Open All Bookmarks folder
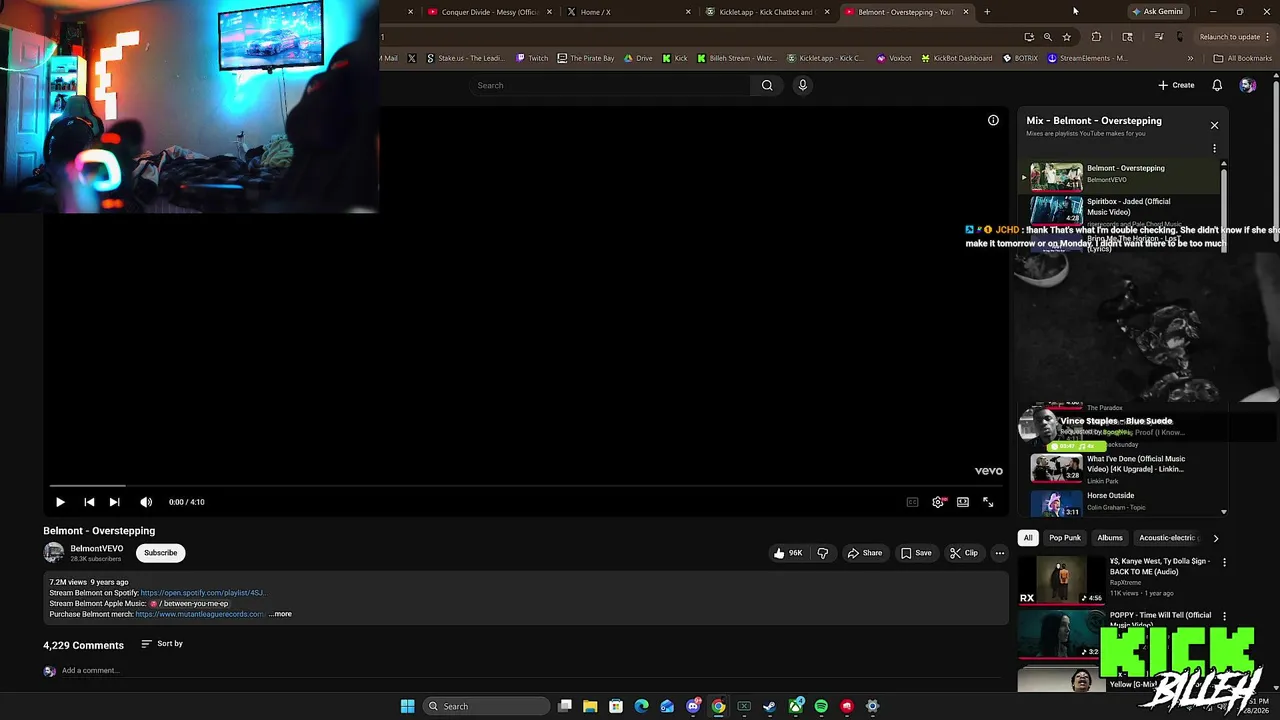 (1242, 58)
